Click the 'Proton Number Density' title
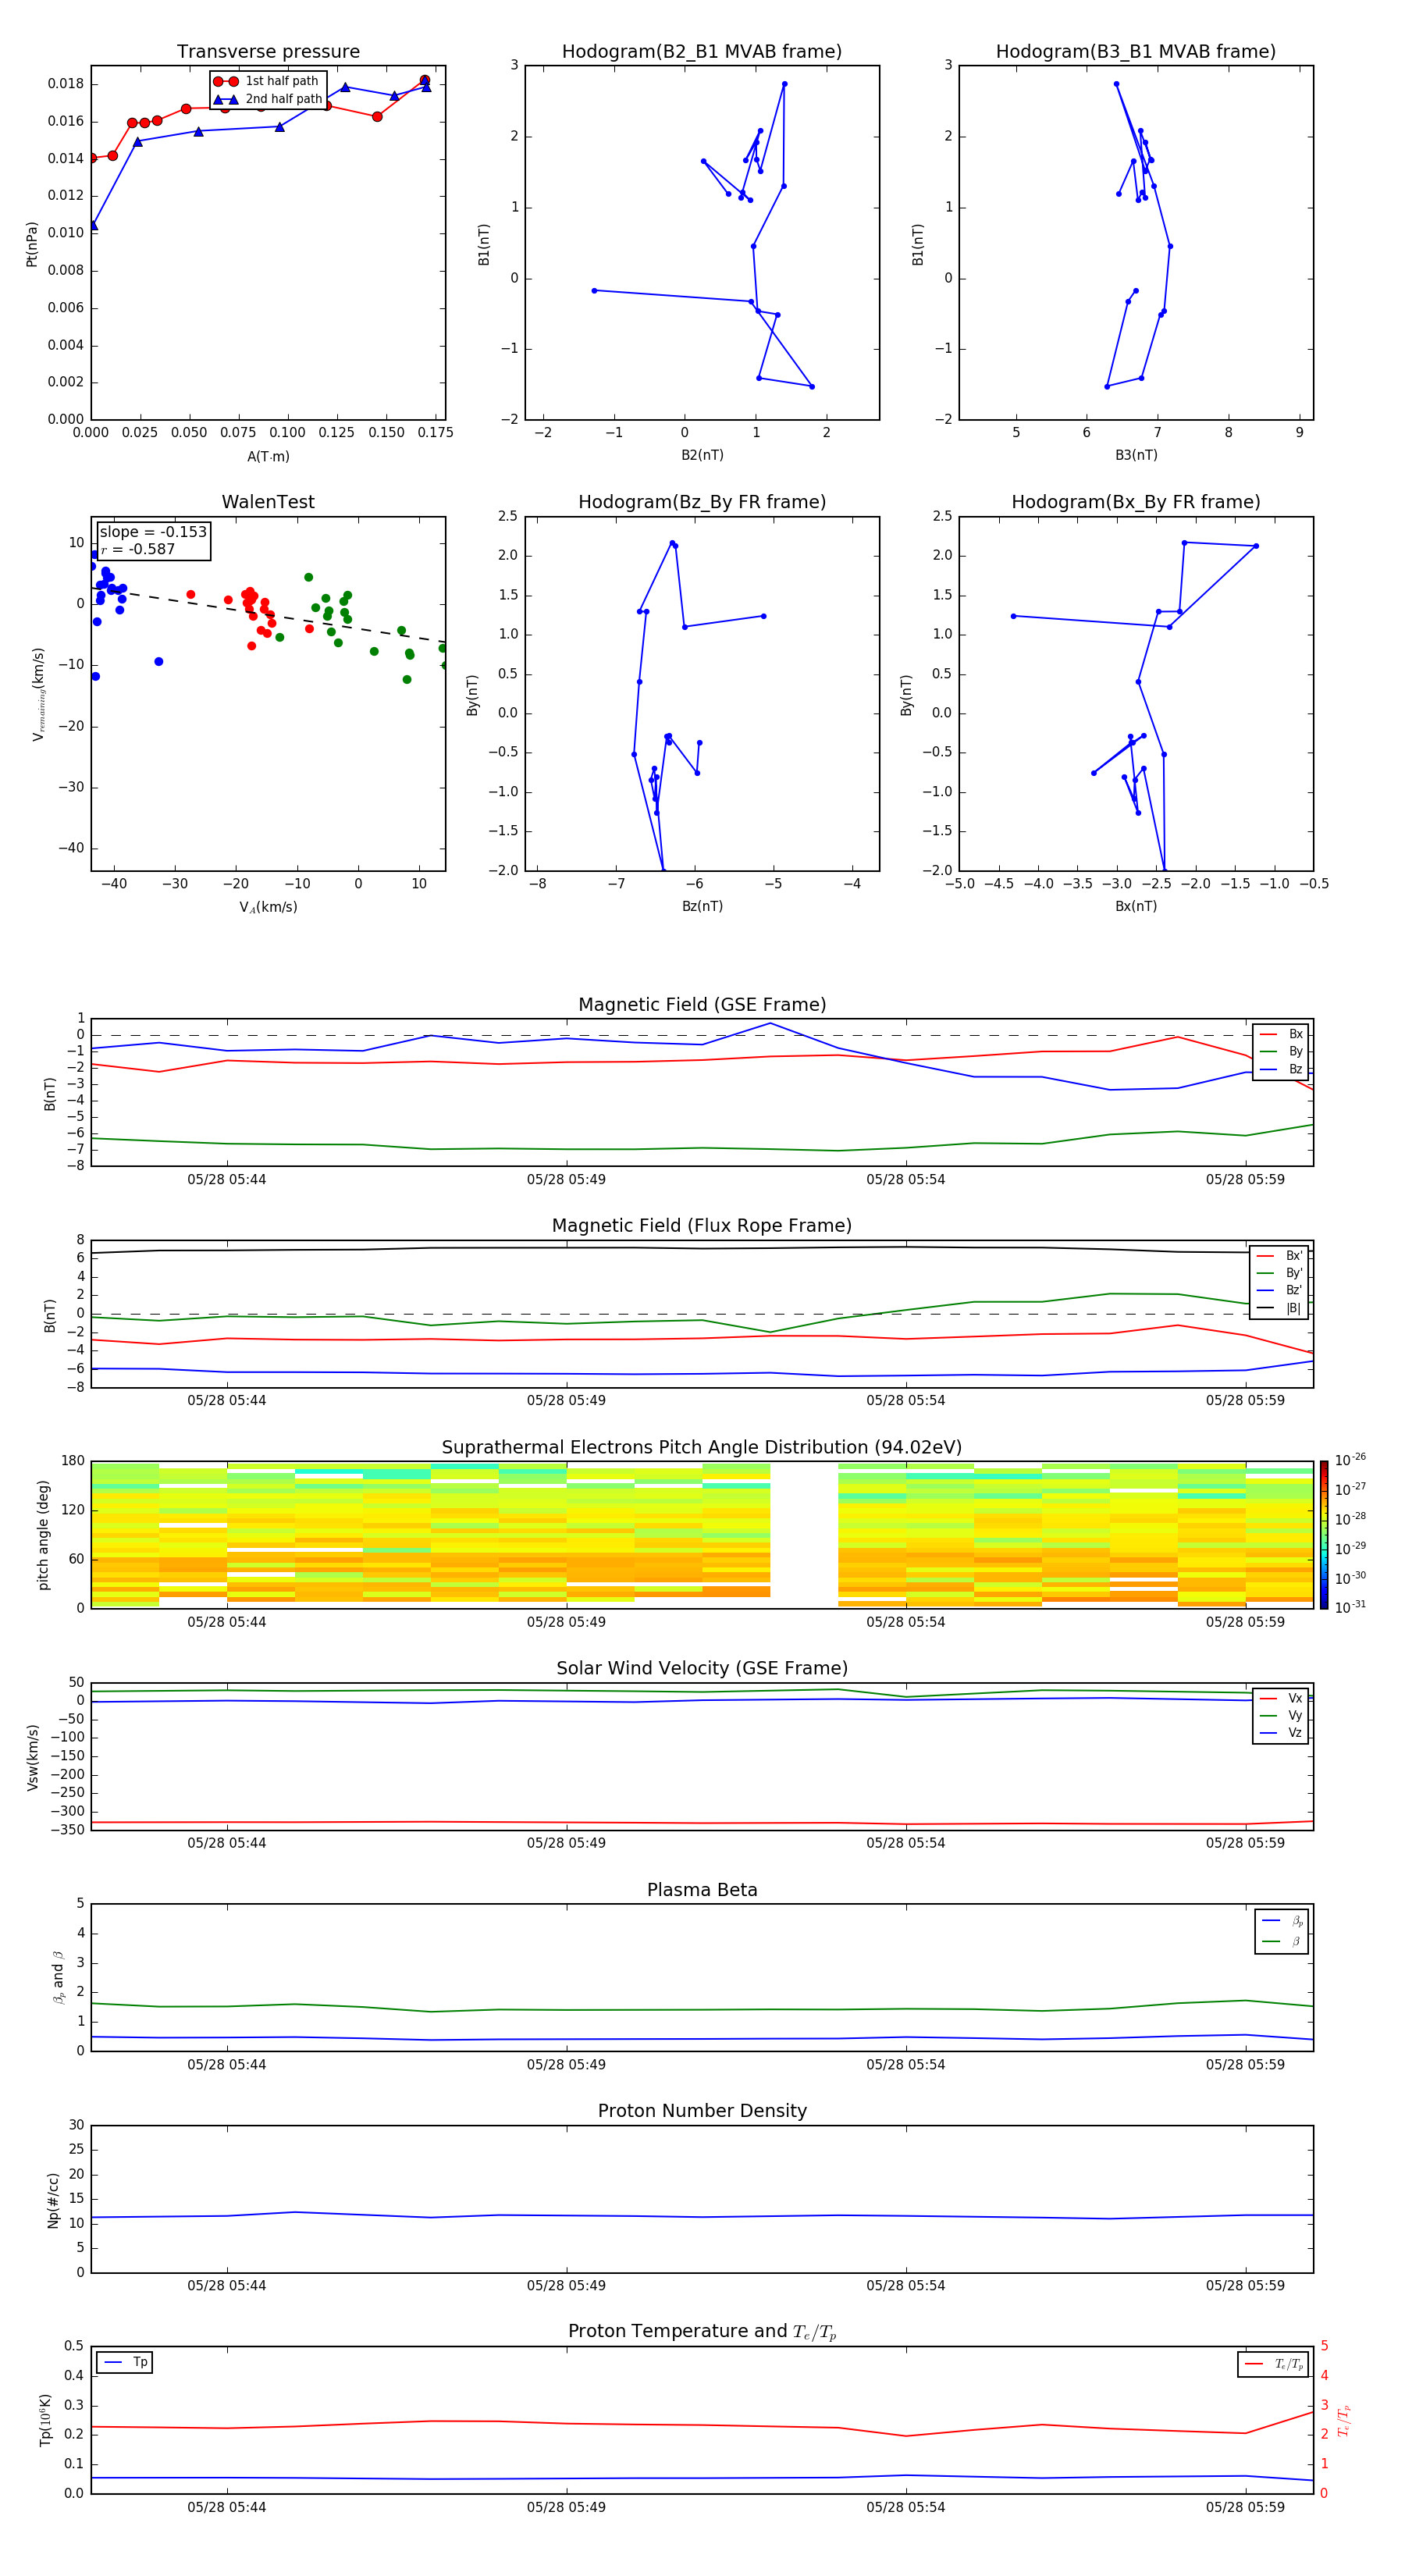This screenshot has height=2576, width=1405. tap(702, 2111)
